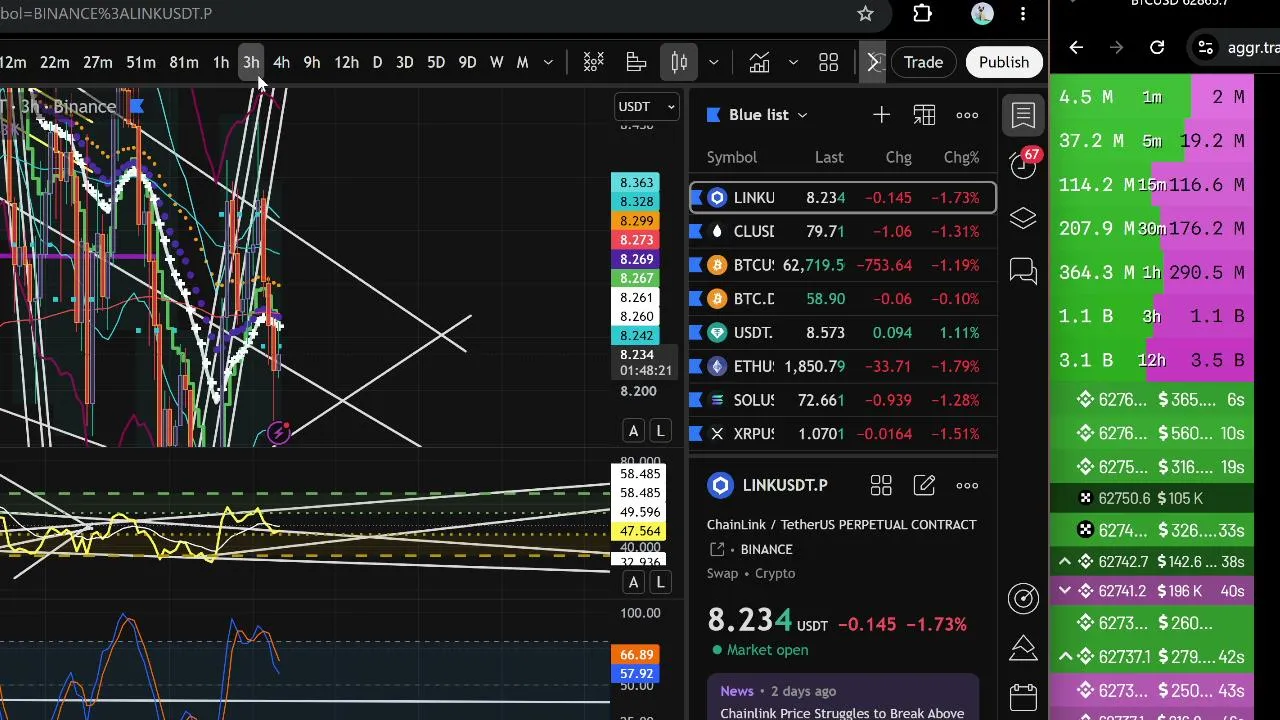
Task: Select the volume profile bars chart icon
Action: [x=636, y=62]
